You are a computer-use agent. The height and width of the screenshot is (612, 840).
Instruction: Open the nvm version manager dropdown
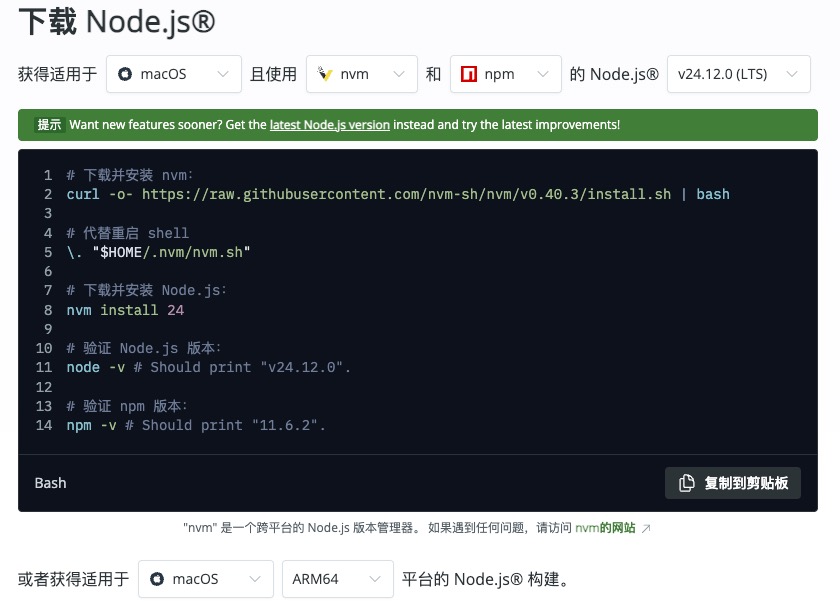362,74
